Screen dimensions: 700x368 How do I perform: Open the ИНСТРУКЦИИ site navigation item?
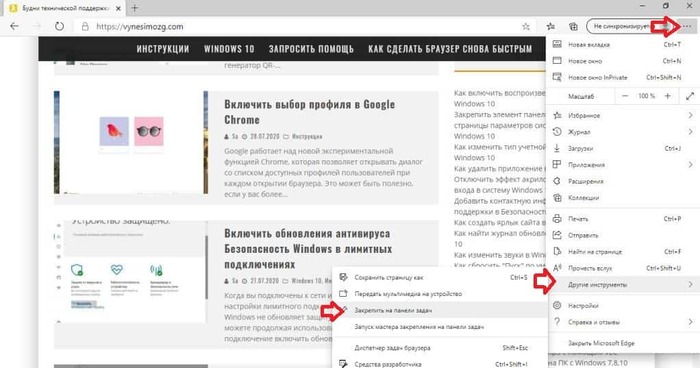click(x=163, y=49)
